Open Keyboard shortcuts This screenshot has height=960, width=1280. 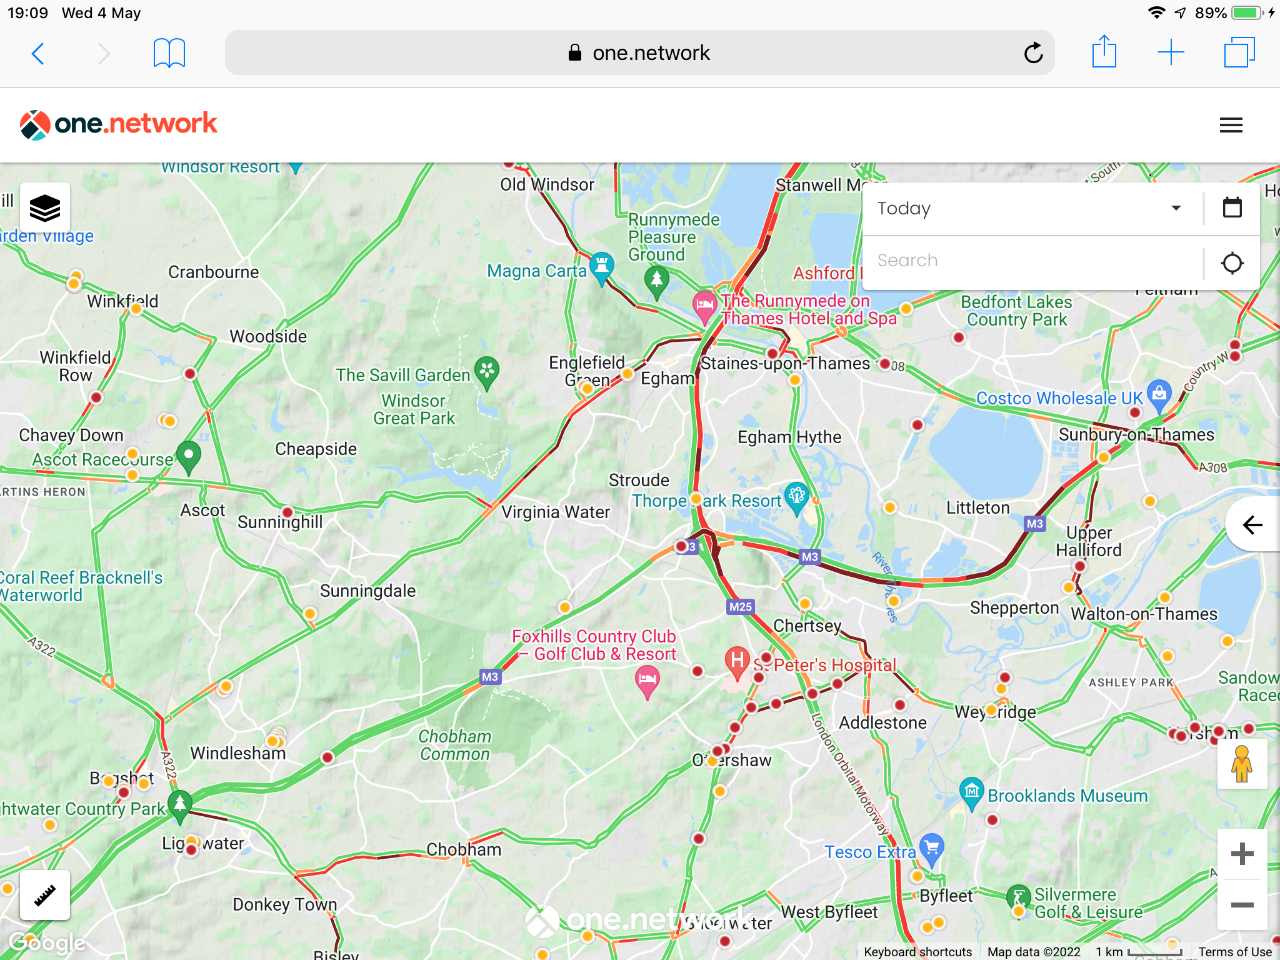(x=918, y=952)
